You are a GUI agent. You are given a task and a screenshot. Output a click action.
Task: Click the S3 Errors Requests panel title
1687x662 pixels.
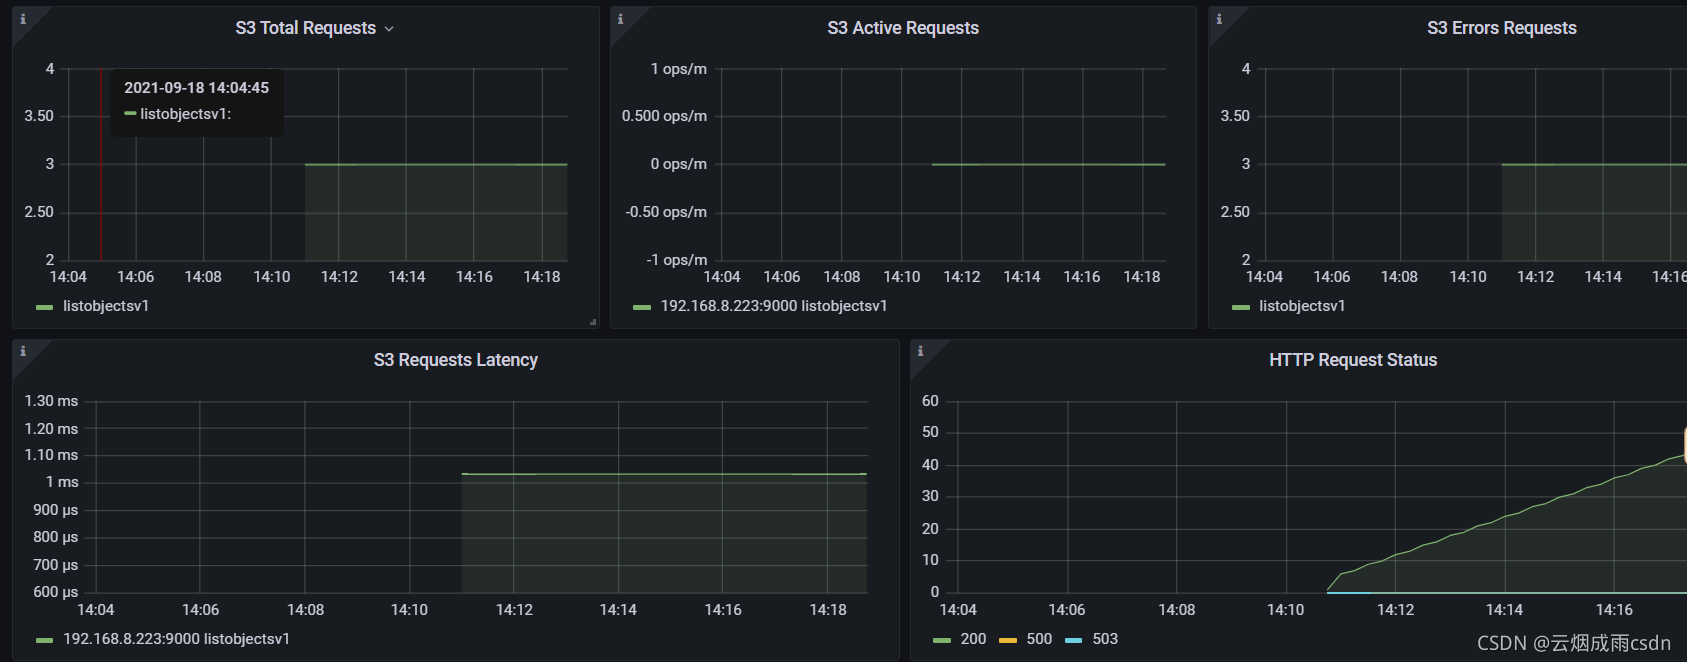point(1501,28)
